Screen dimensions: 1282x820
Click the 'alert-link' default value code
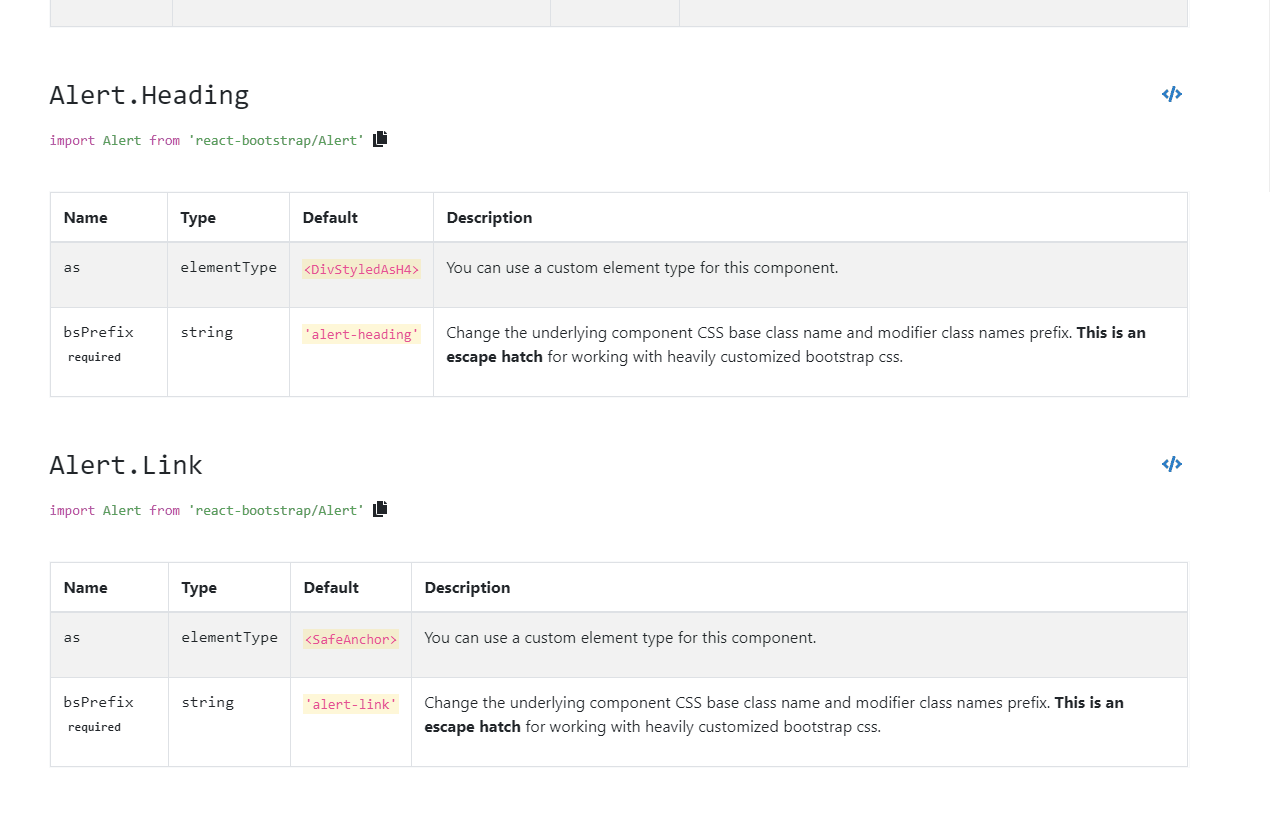point(351,705)
